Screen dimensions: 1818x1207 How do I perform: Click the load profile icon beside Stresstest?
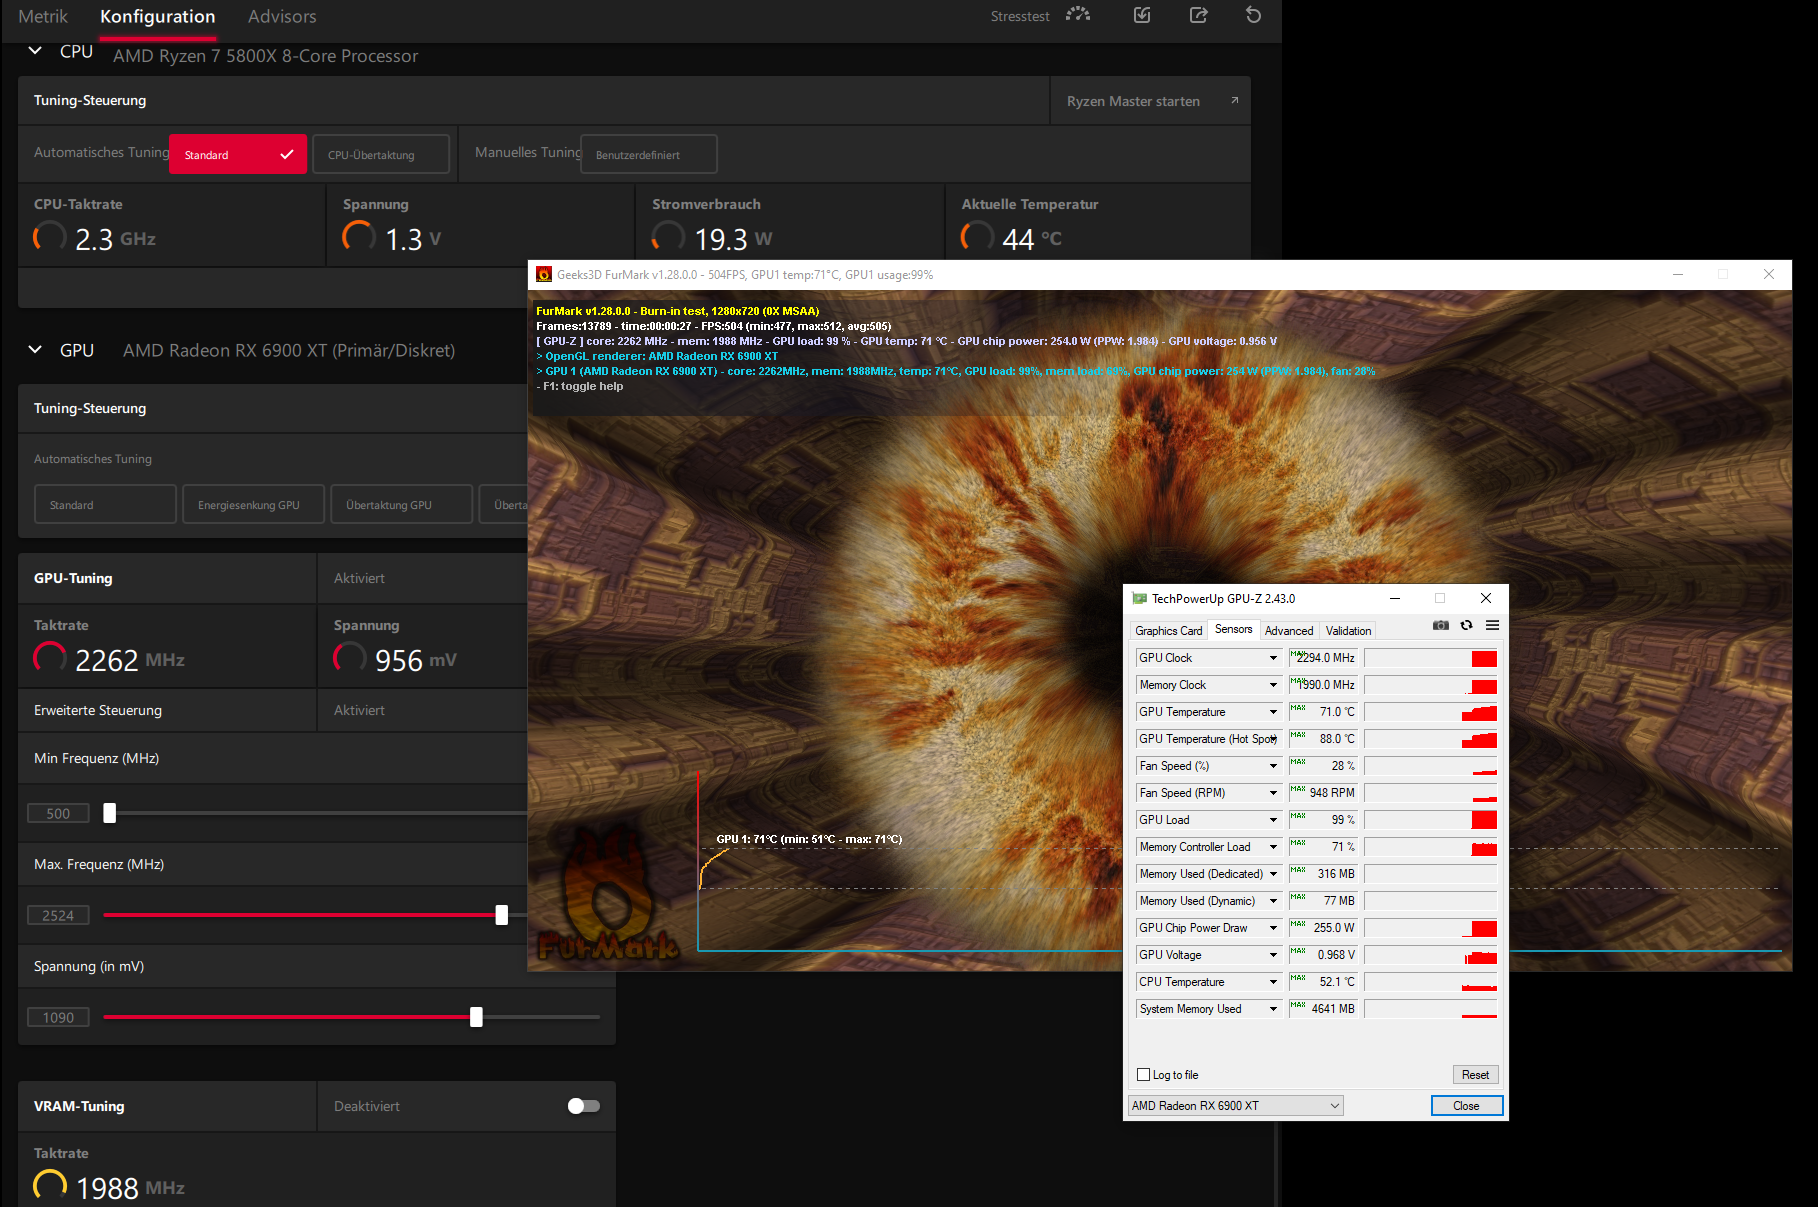coord(1142,15)
